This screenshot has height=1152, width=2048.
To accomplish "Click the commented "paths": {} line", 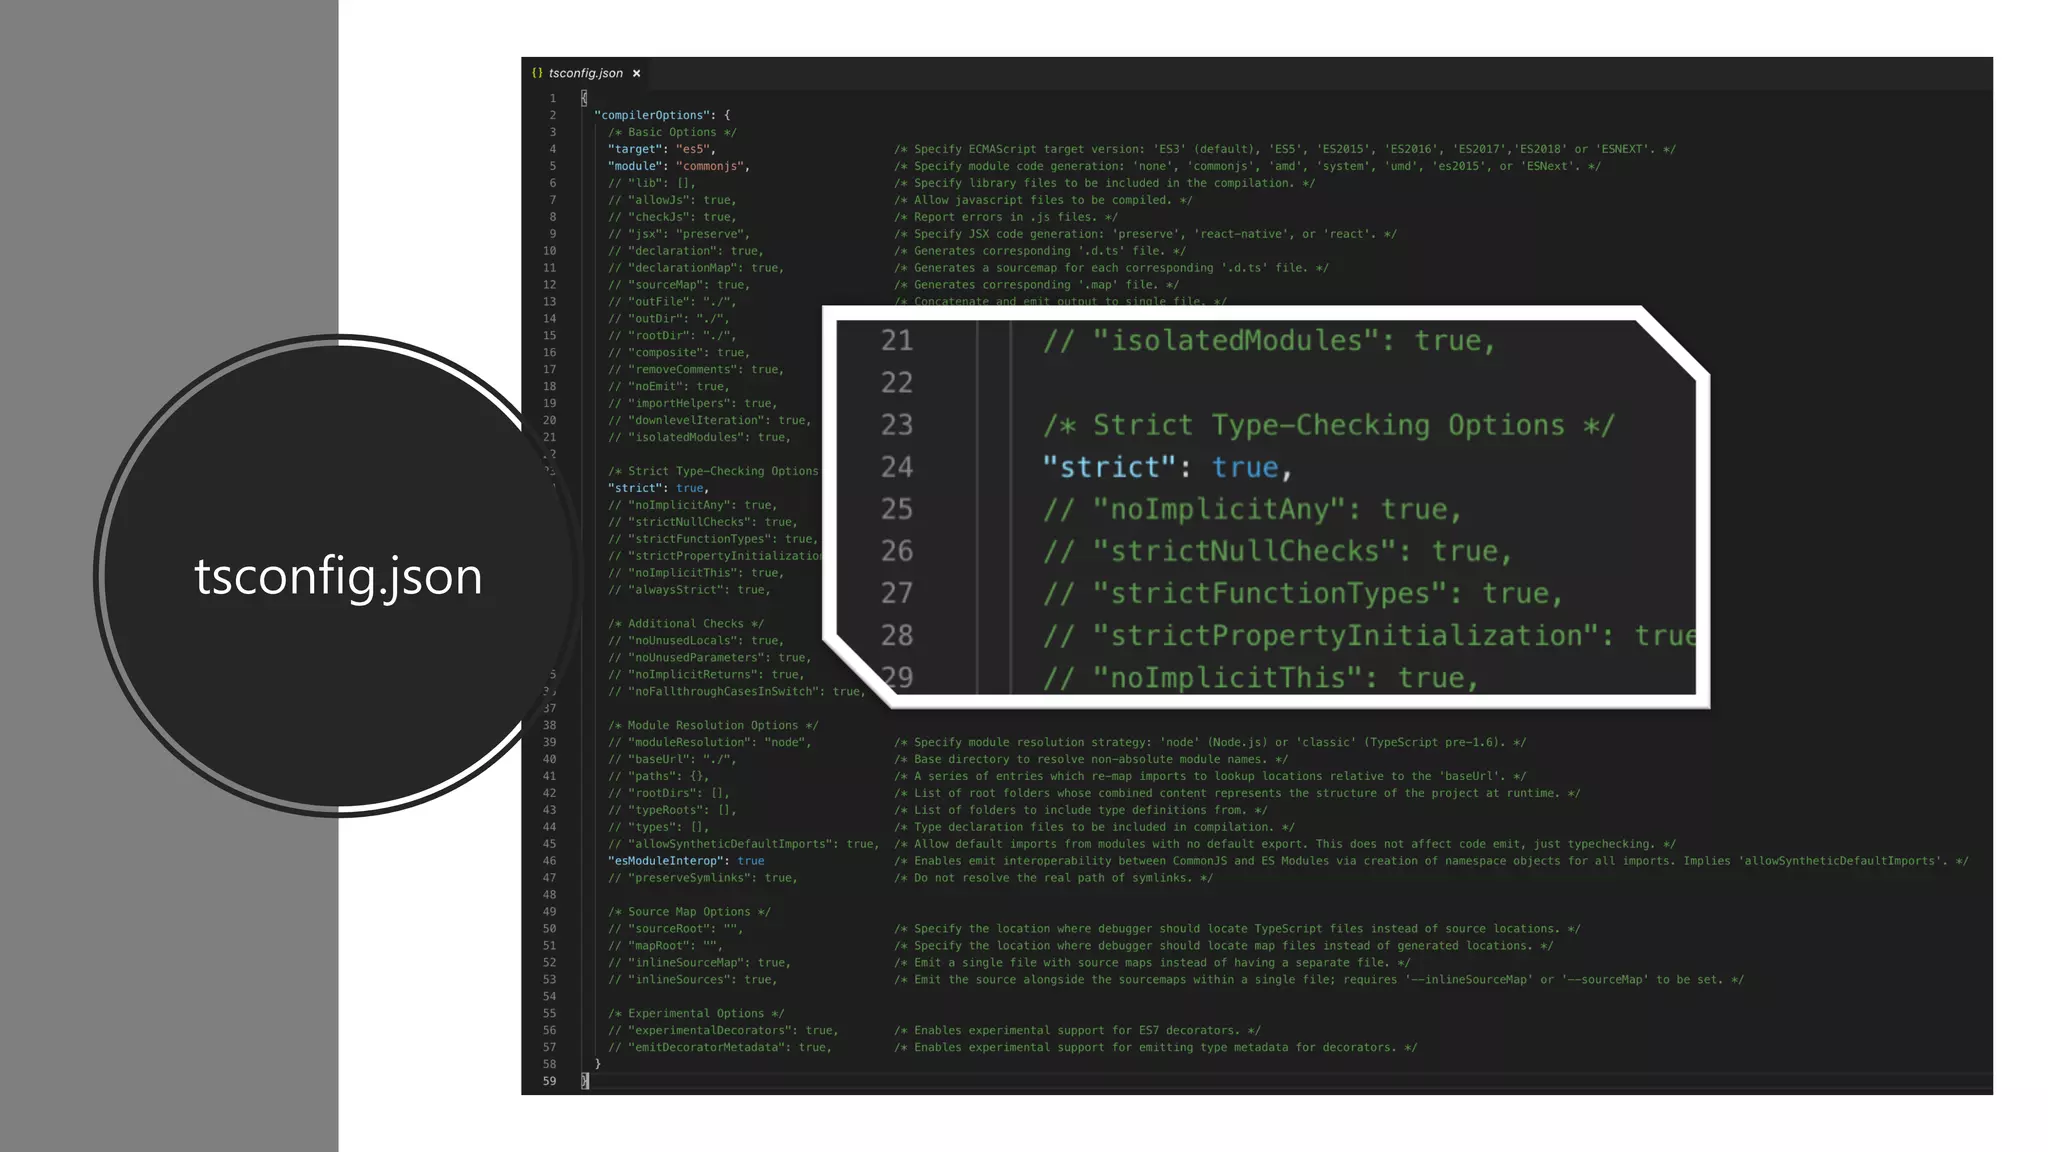I will point(658,777).
